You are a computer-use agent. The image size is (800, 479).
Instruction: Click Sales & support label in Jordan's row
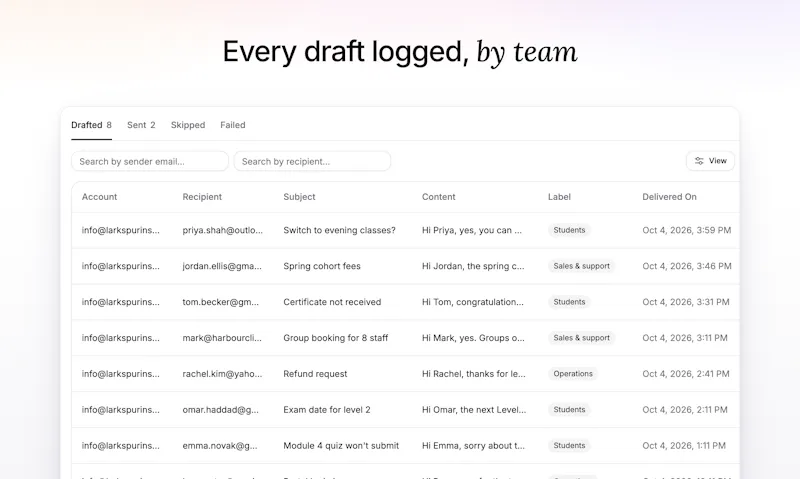[582, 266]
